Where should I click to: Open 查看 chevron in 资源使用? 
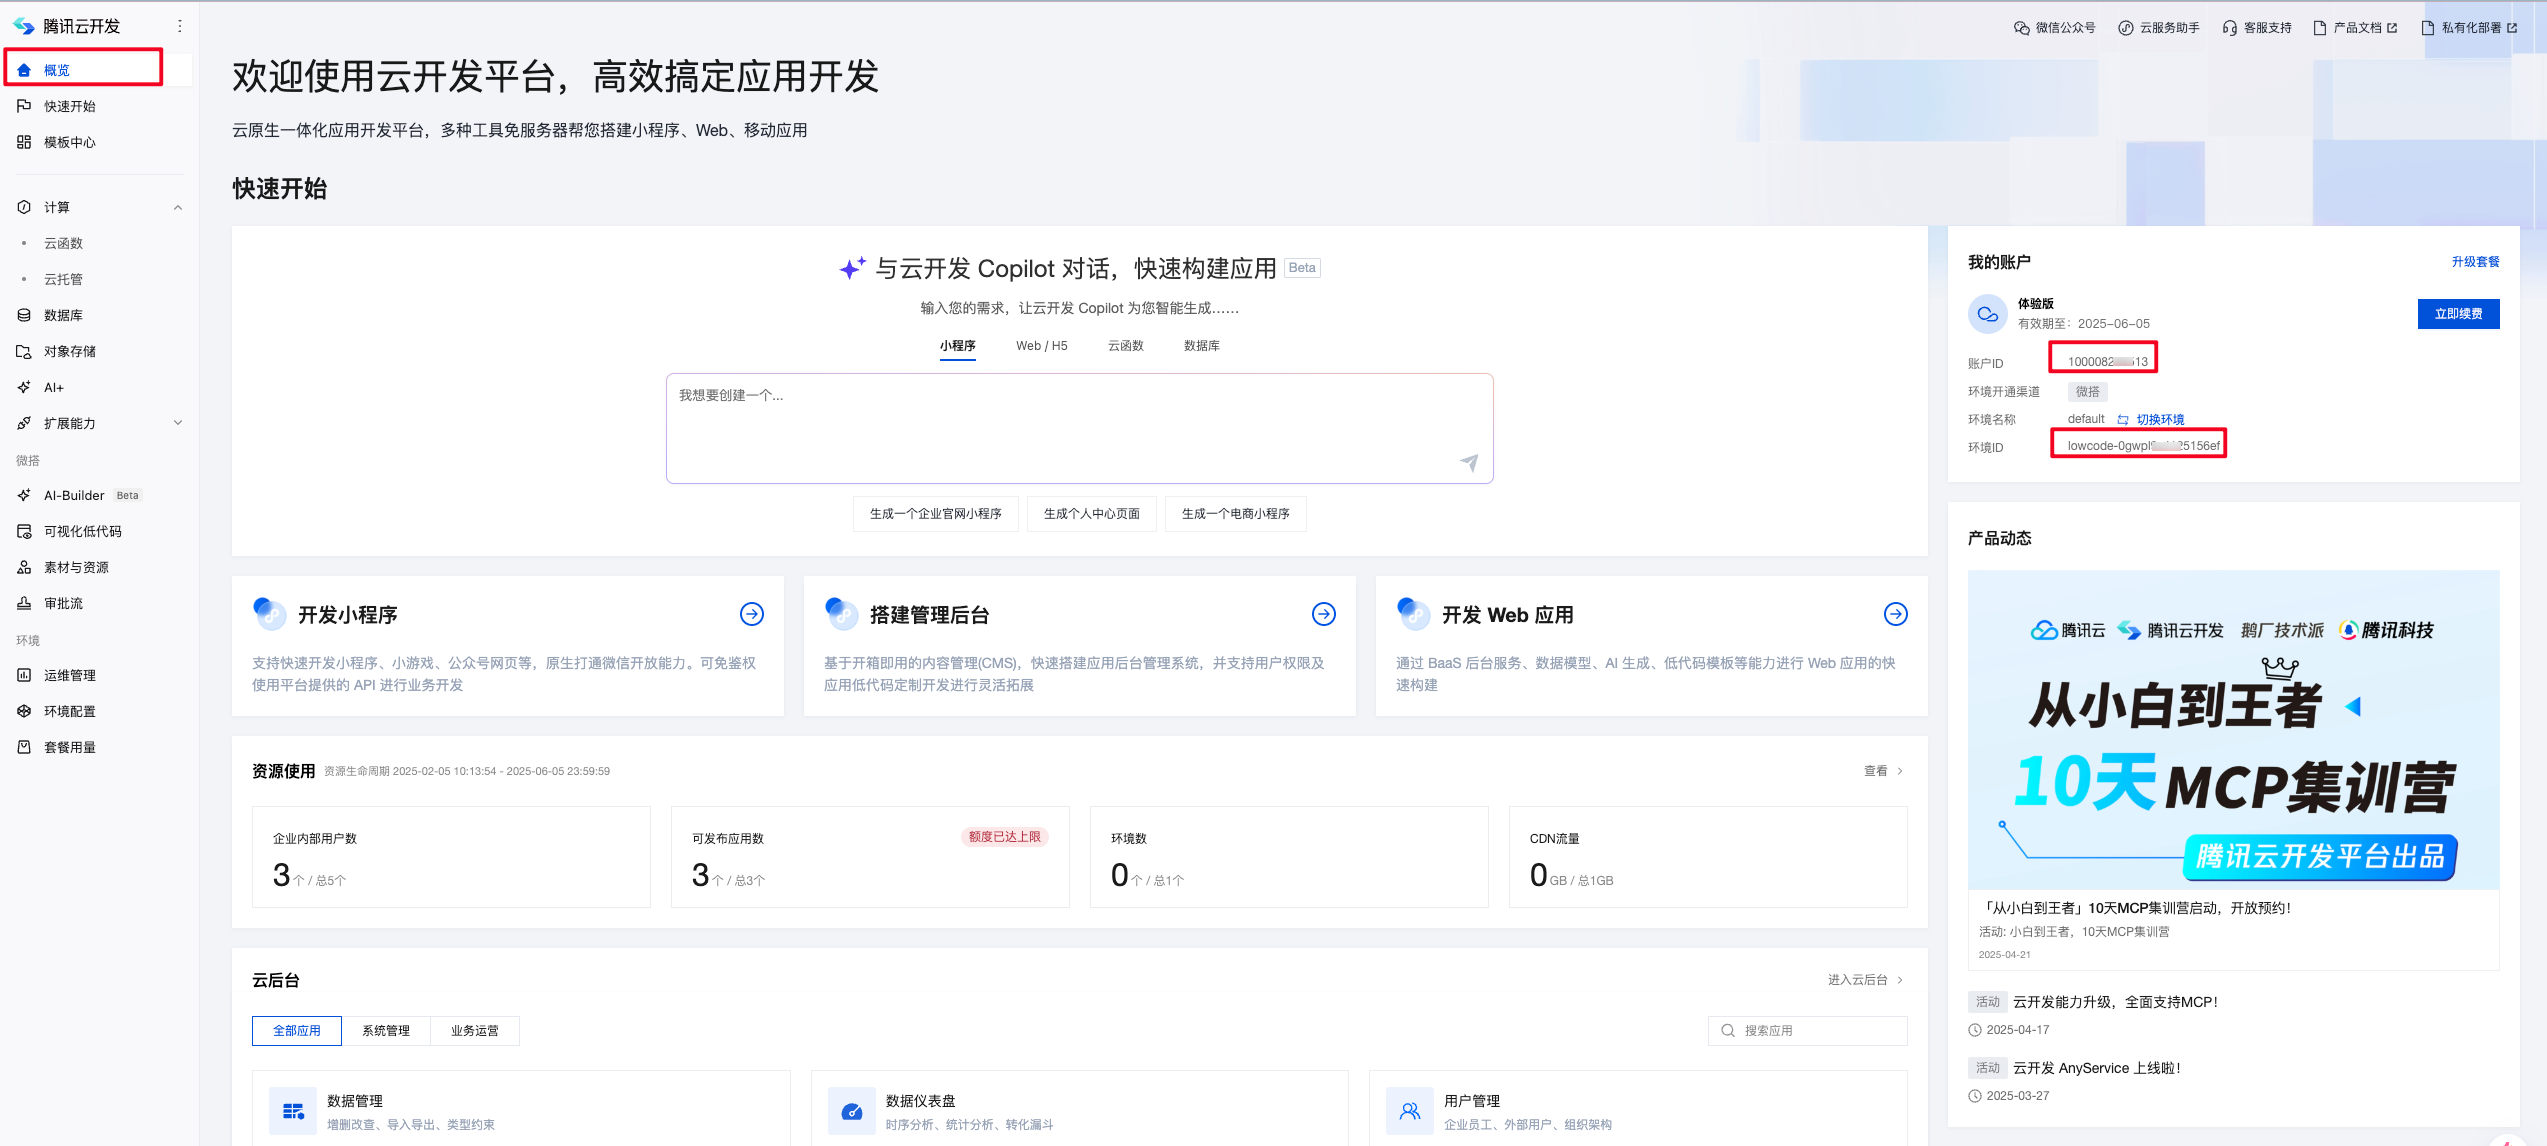point(1900,771)
